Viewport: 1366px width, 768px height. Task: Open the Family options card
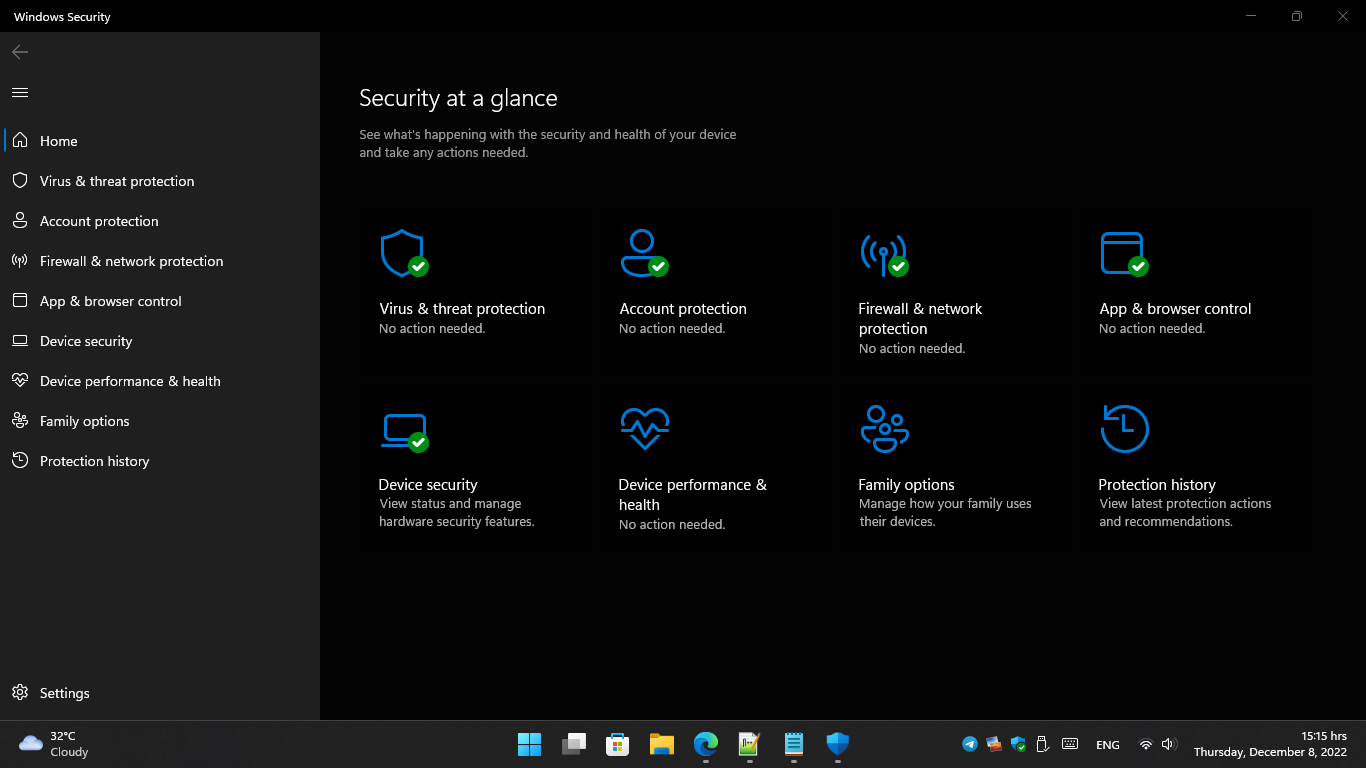click(956, 468)
